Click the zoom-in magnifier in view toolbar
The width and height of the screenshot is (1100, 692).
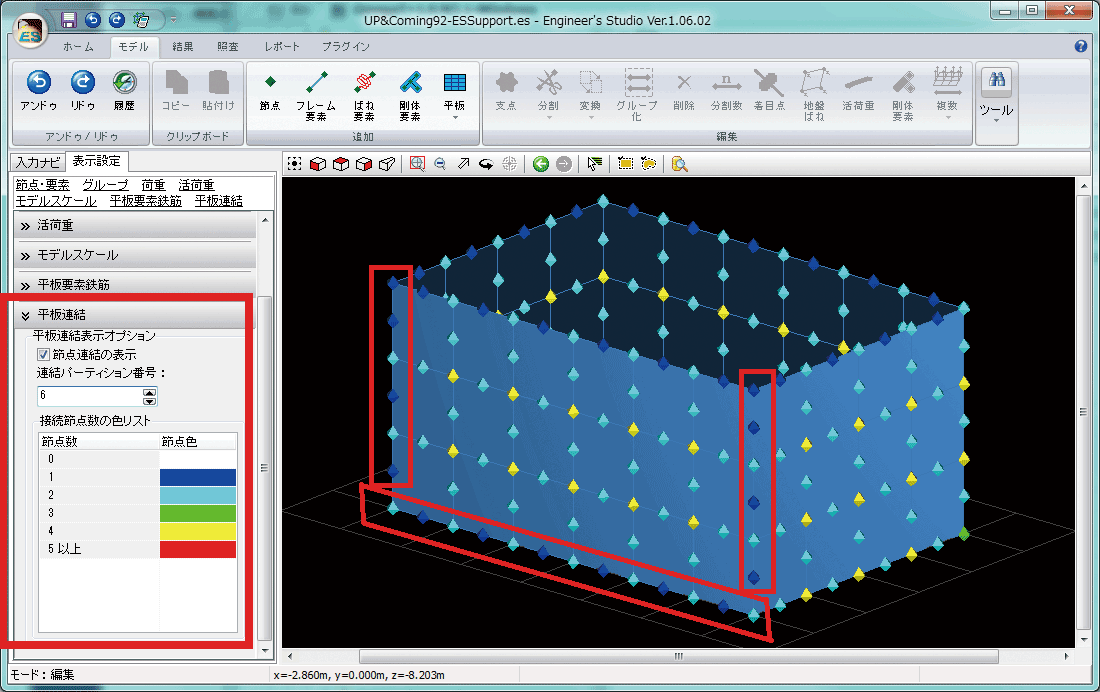coord(417,164)
